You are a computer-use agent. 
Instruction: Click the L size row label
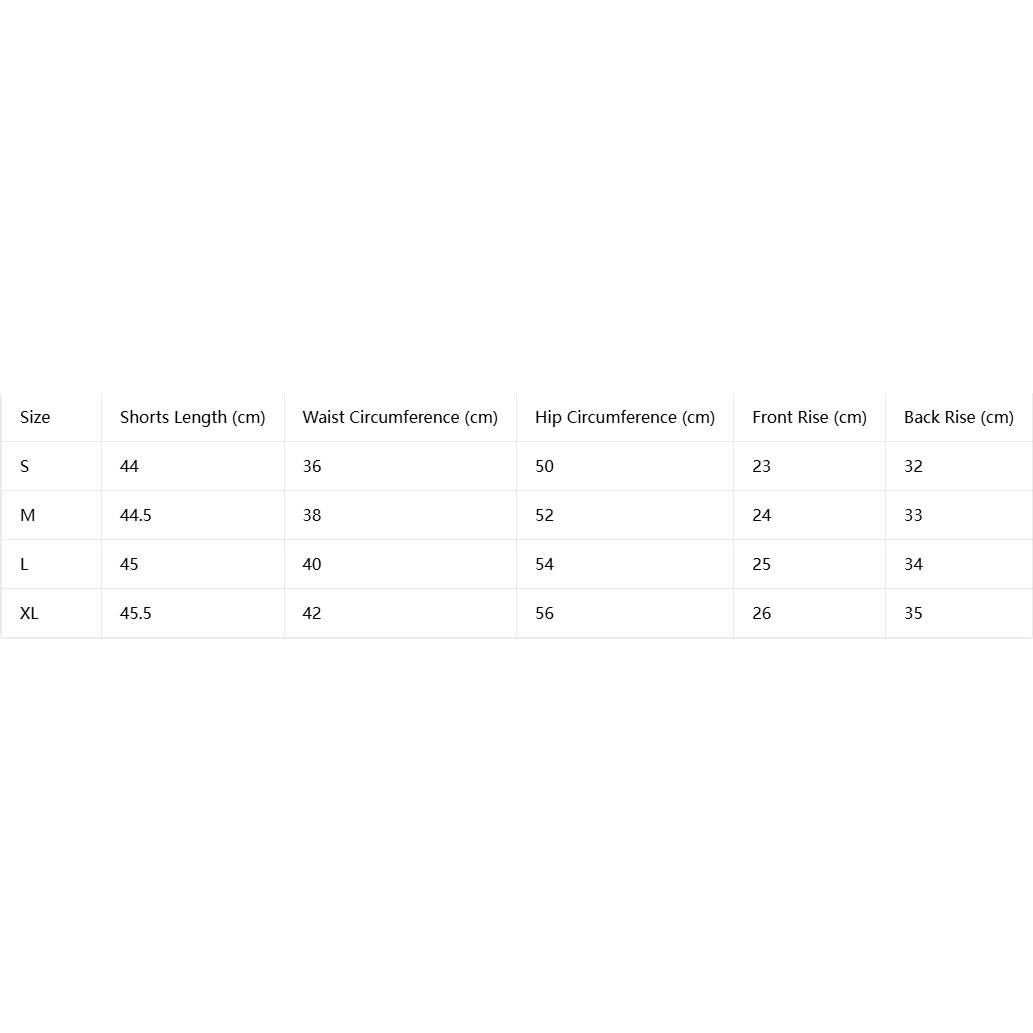tap(24, 565)
